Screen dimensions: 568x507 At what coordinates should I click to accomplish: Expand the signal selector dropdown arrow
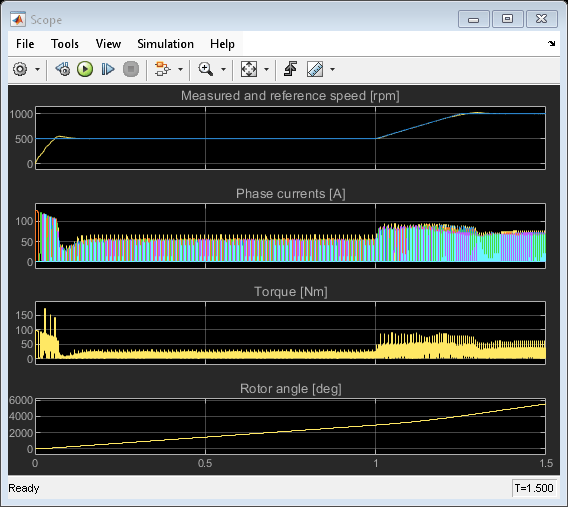pos(180,69)
